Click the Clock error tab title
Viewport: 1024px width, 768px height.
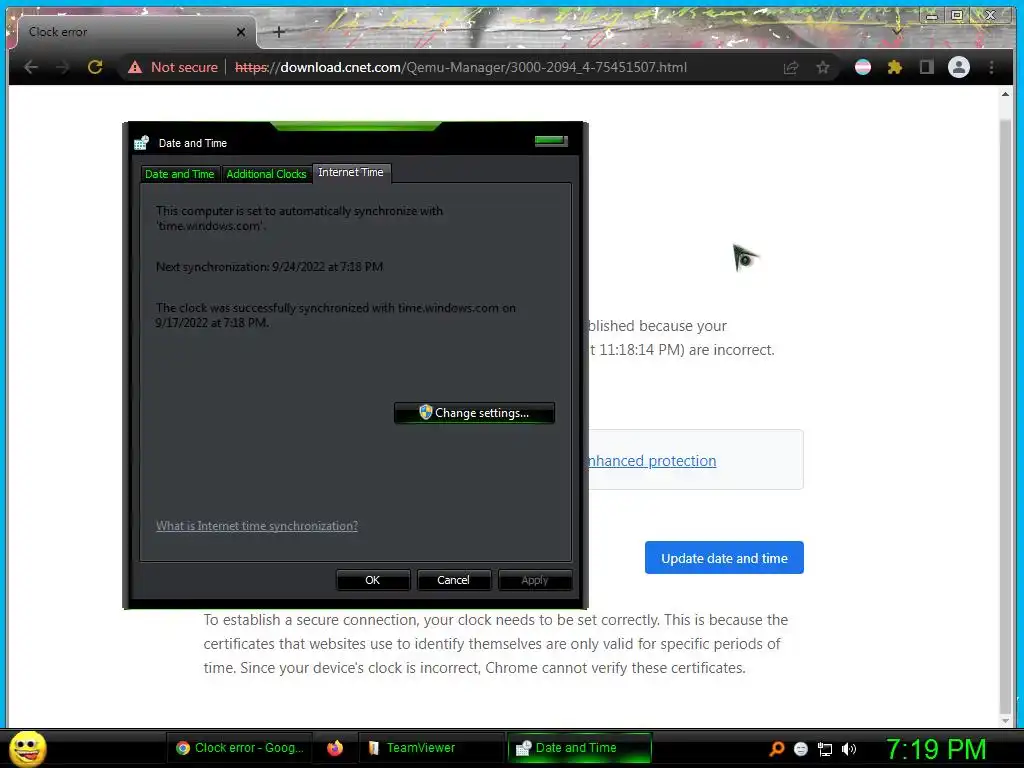[57, 32]
